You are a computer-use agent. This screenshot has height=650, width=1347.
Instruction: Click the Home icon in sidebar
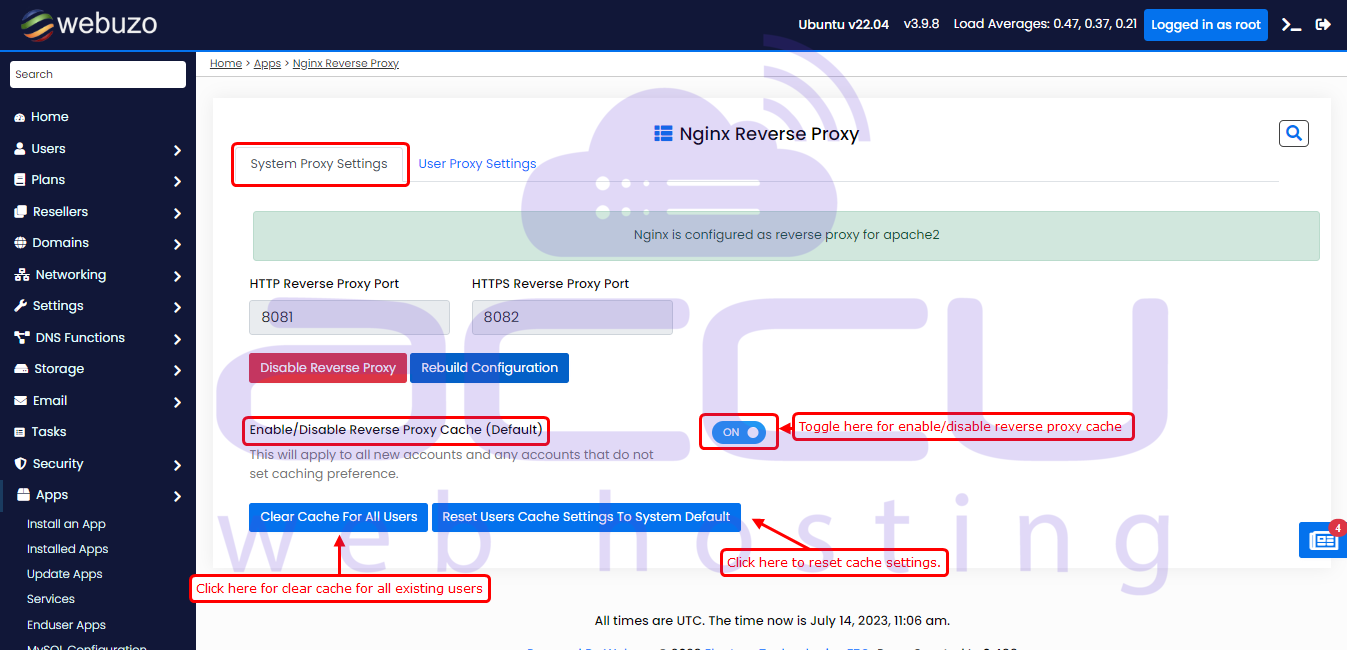click(19, 118)
